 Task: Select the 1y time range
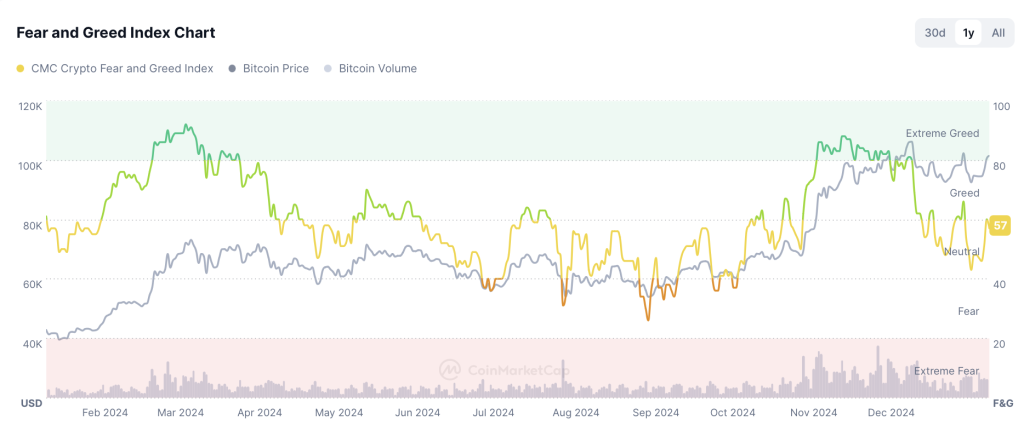click(x=968, y=33)
